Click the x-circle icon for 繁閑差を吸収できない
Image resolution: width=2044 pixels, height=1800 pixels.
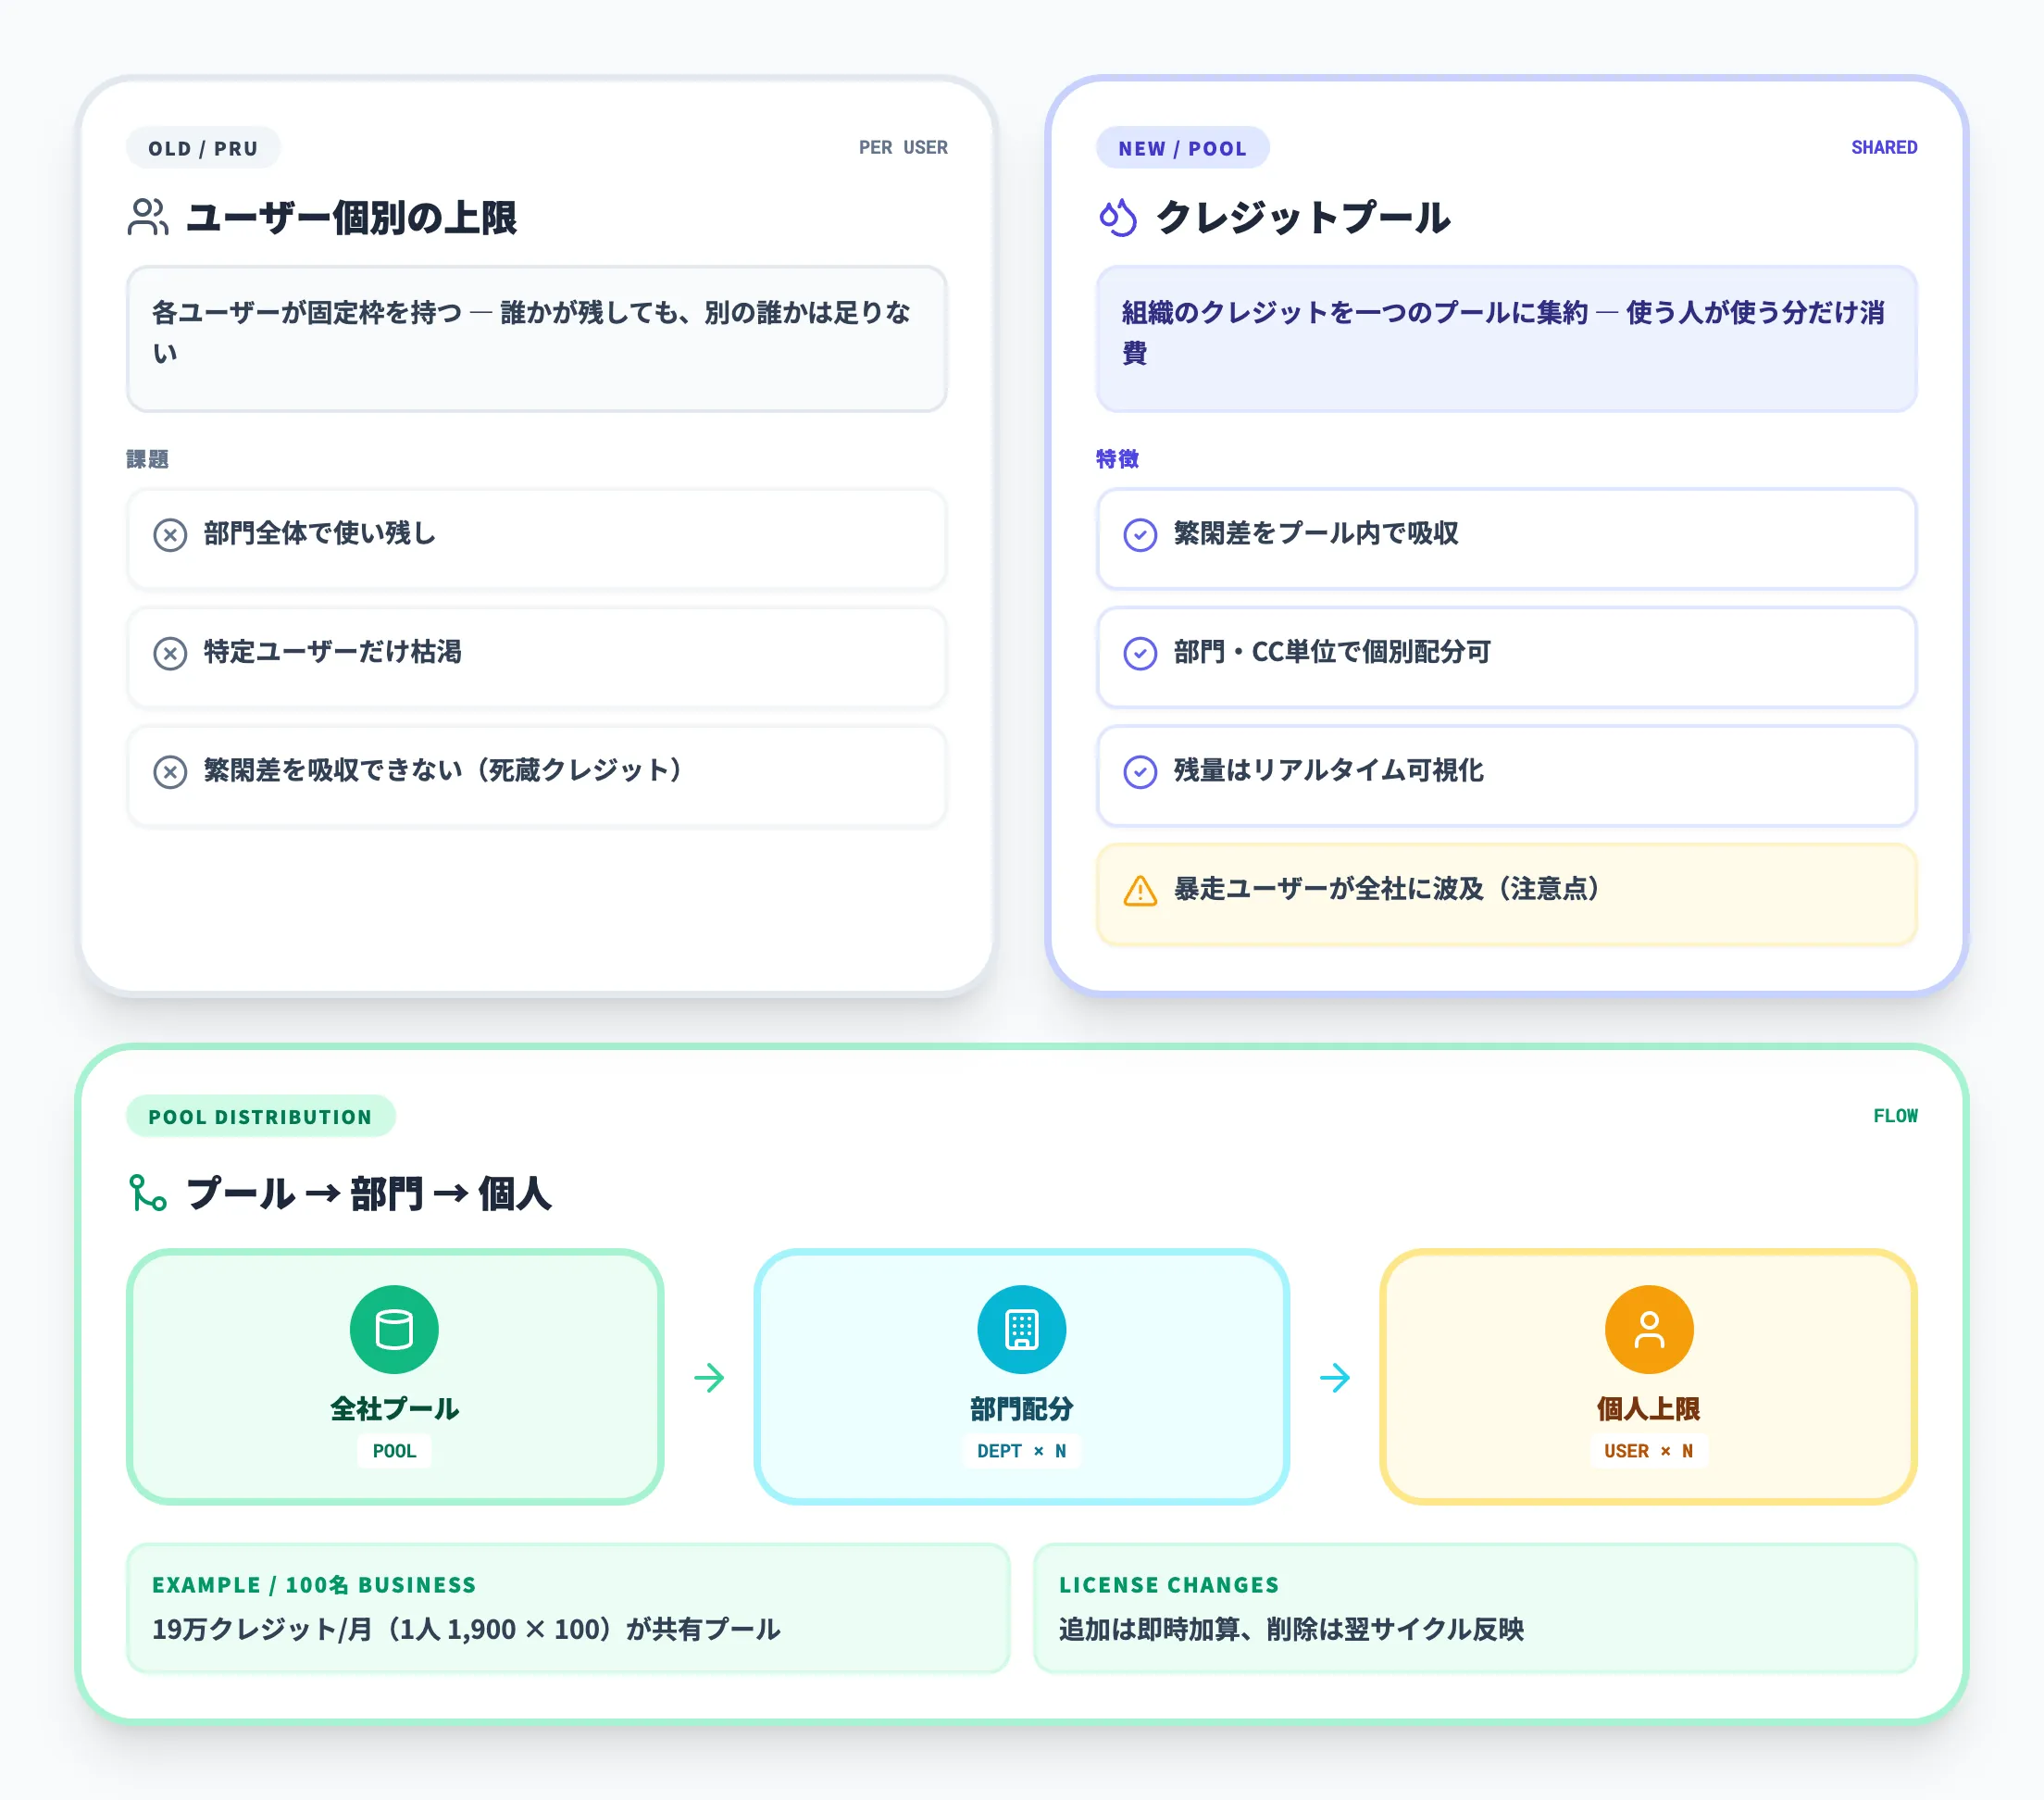click(x=170, y=772)
